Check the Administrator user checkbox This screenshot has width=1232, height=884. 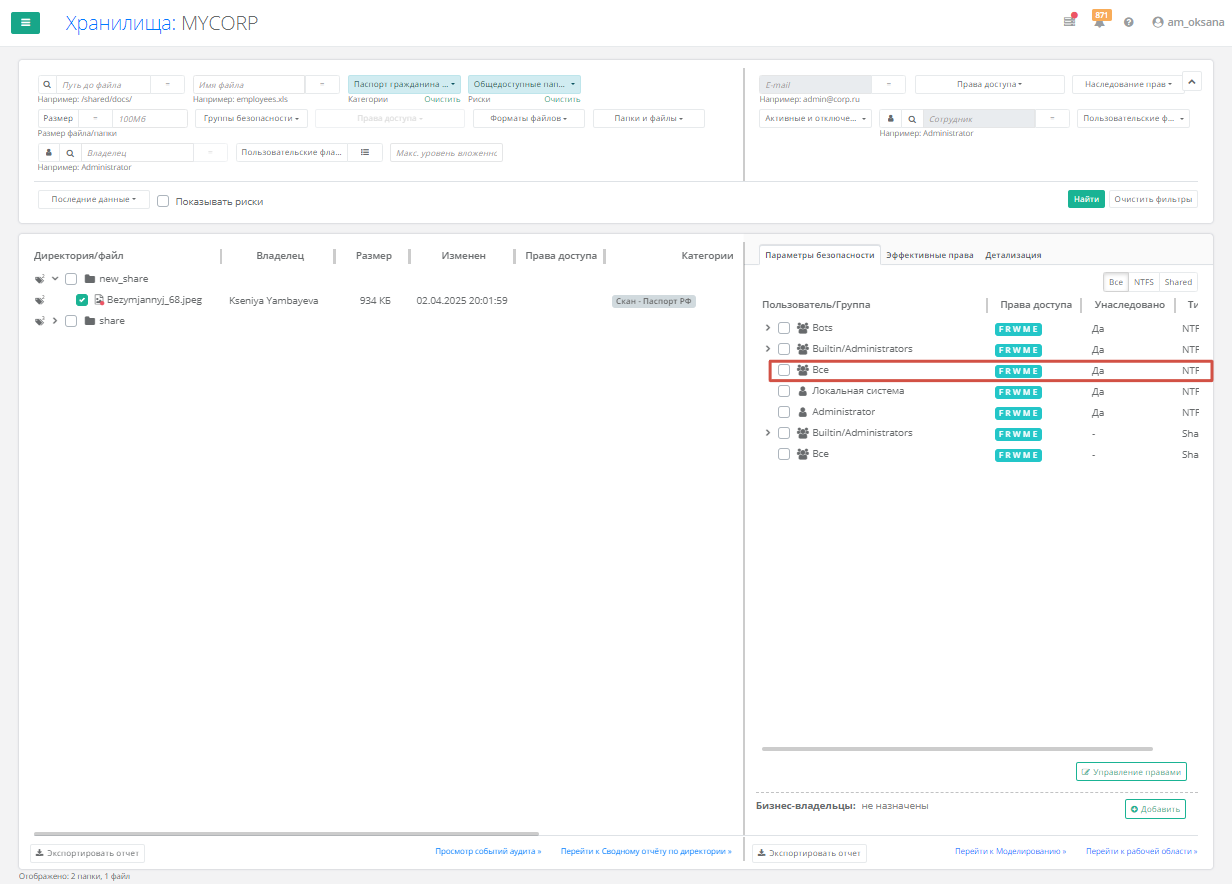point(784,412)
